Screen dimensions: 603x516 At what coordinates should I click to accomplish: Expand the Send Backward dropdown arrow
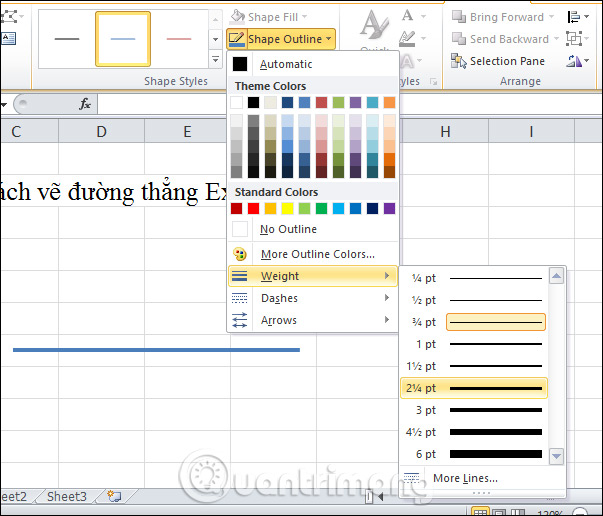(x=556, y=39)
